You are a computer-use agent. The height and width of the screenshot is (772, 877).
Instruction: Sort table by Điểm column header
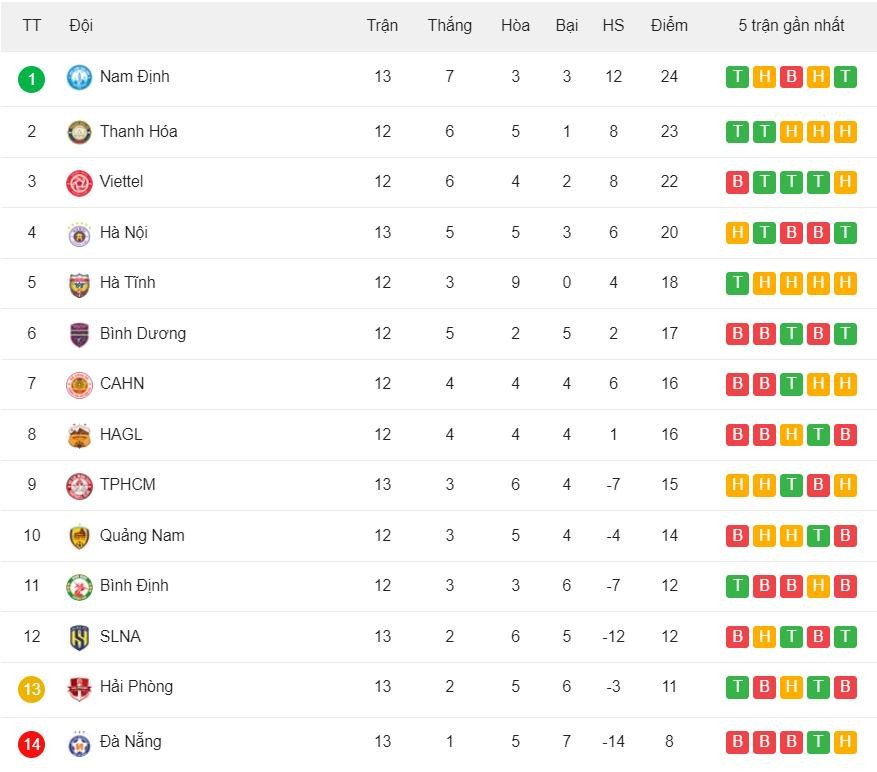669,25
